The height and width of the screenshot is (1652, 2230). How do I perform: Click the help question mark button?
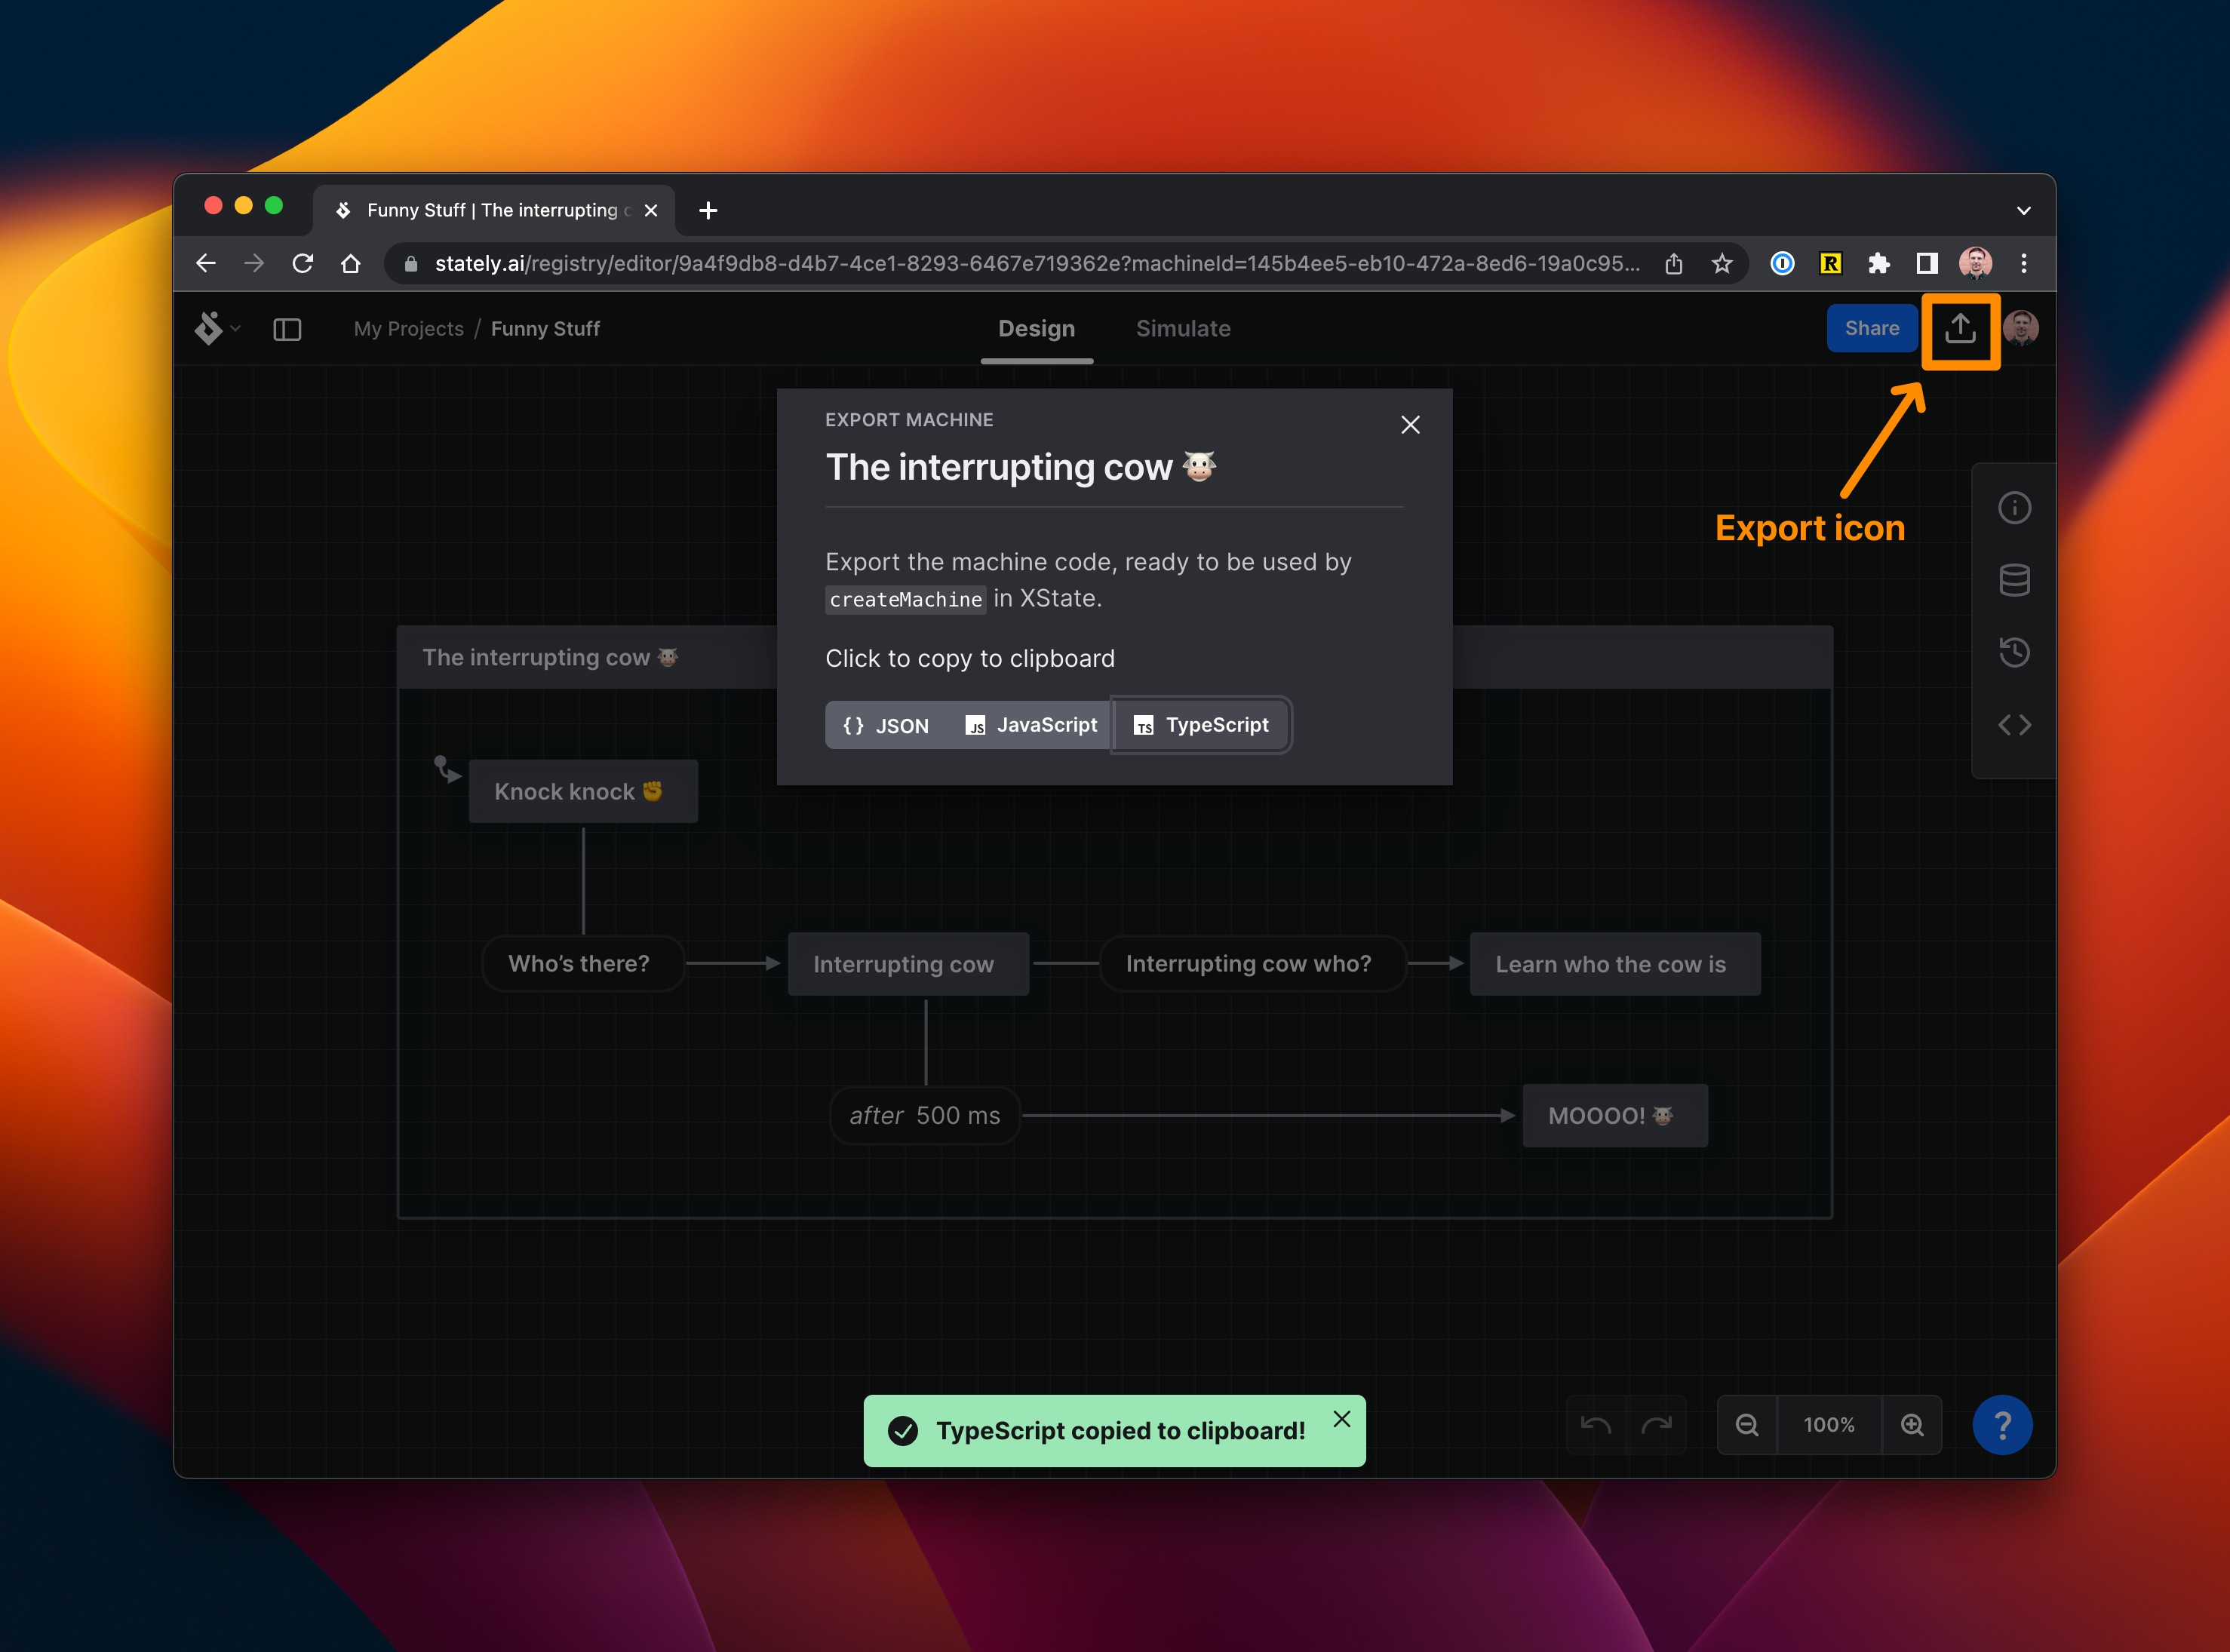pyautogui.click(x=2002, y=1424)
